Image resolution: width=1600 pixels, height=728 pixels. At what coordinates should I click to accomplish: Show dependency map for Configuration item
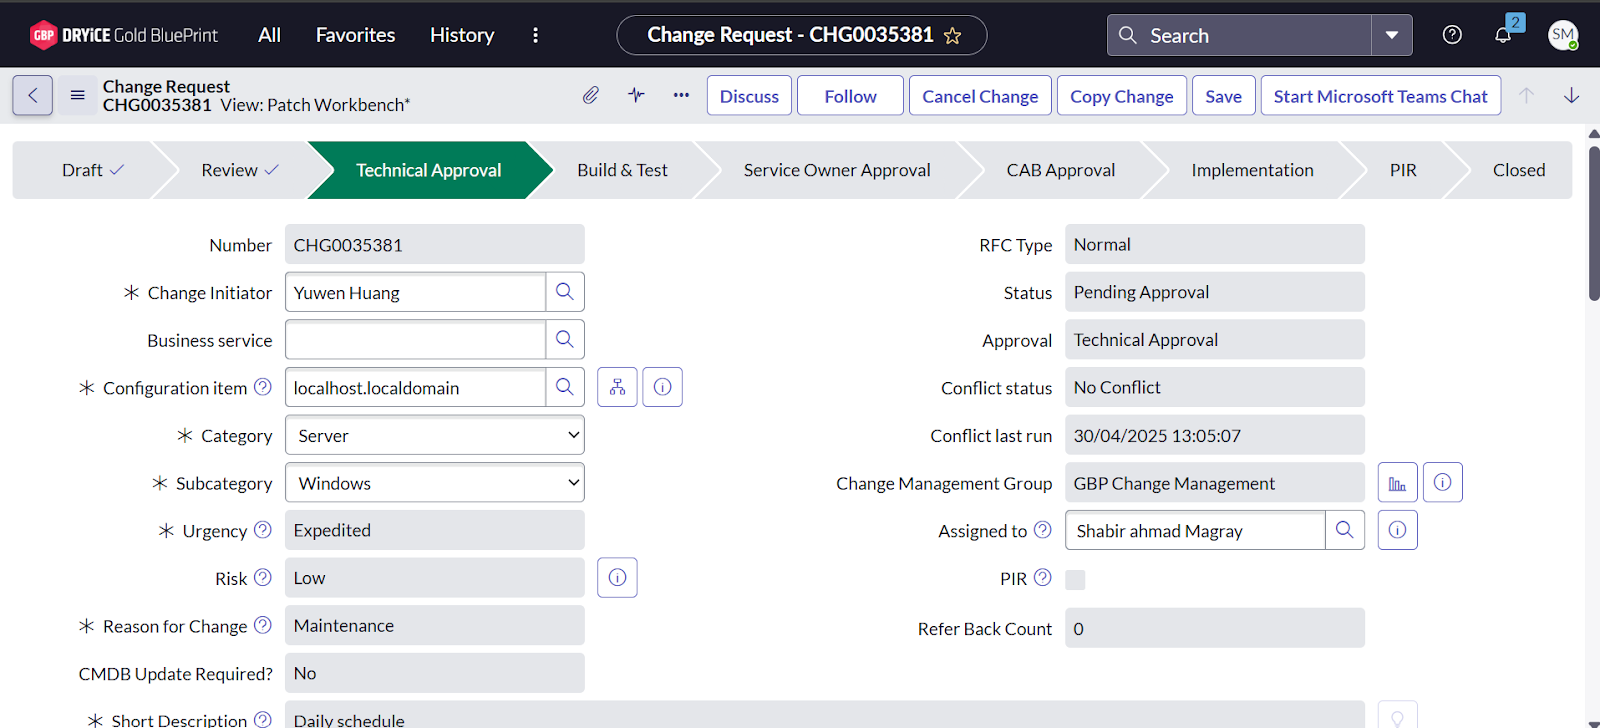[x=617, y=387]
